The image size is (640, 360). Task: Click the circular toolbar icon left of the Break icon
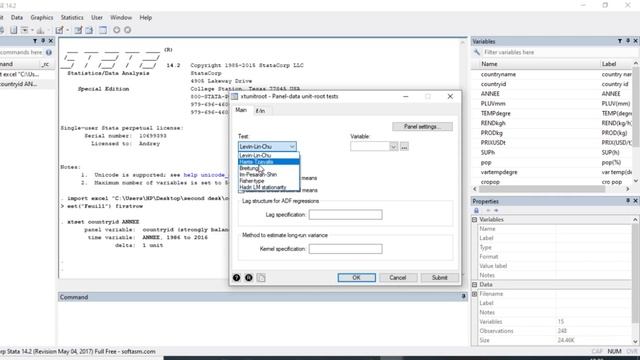[x=117, y=30]
